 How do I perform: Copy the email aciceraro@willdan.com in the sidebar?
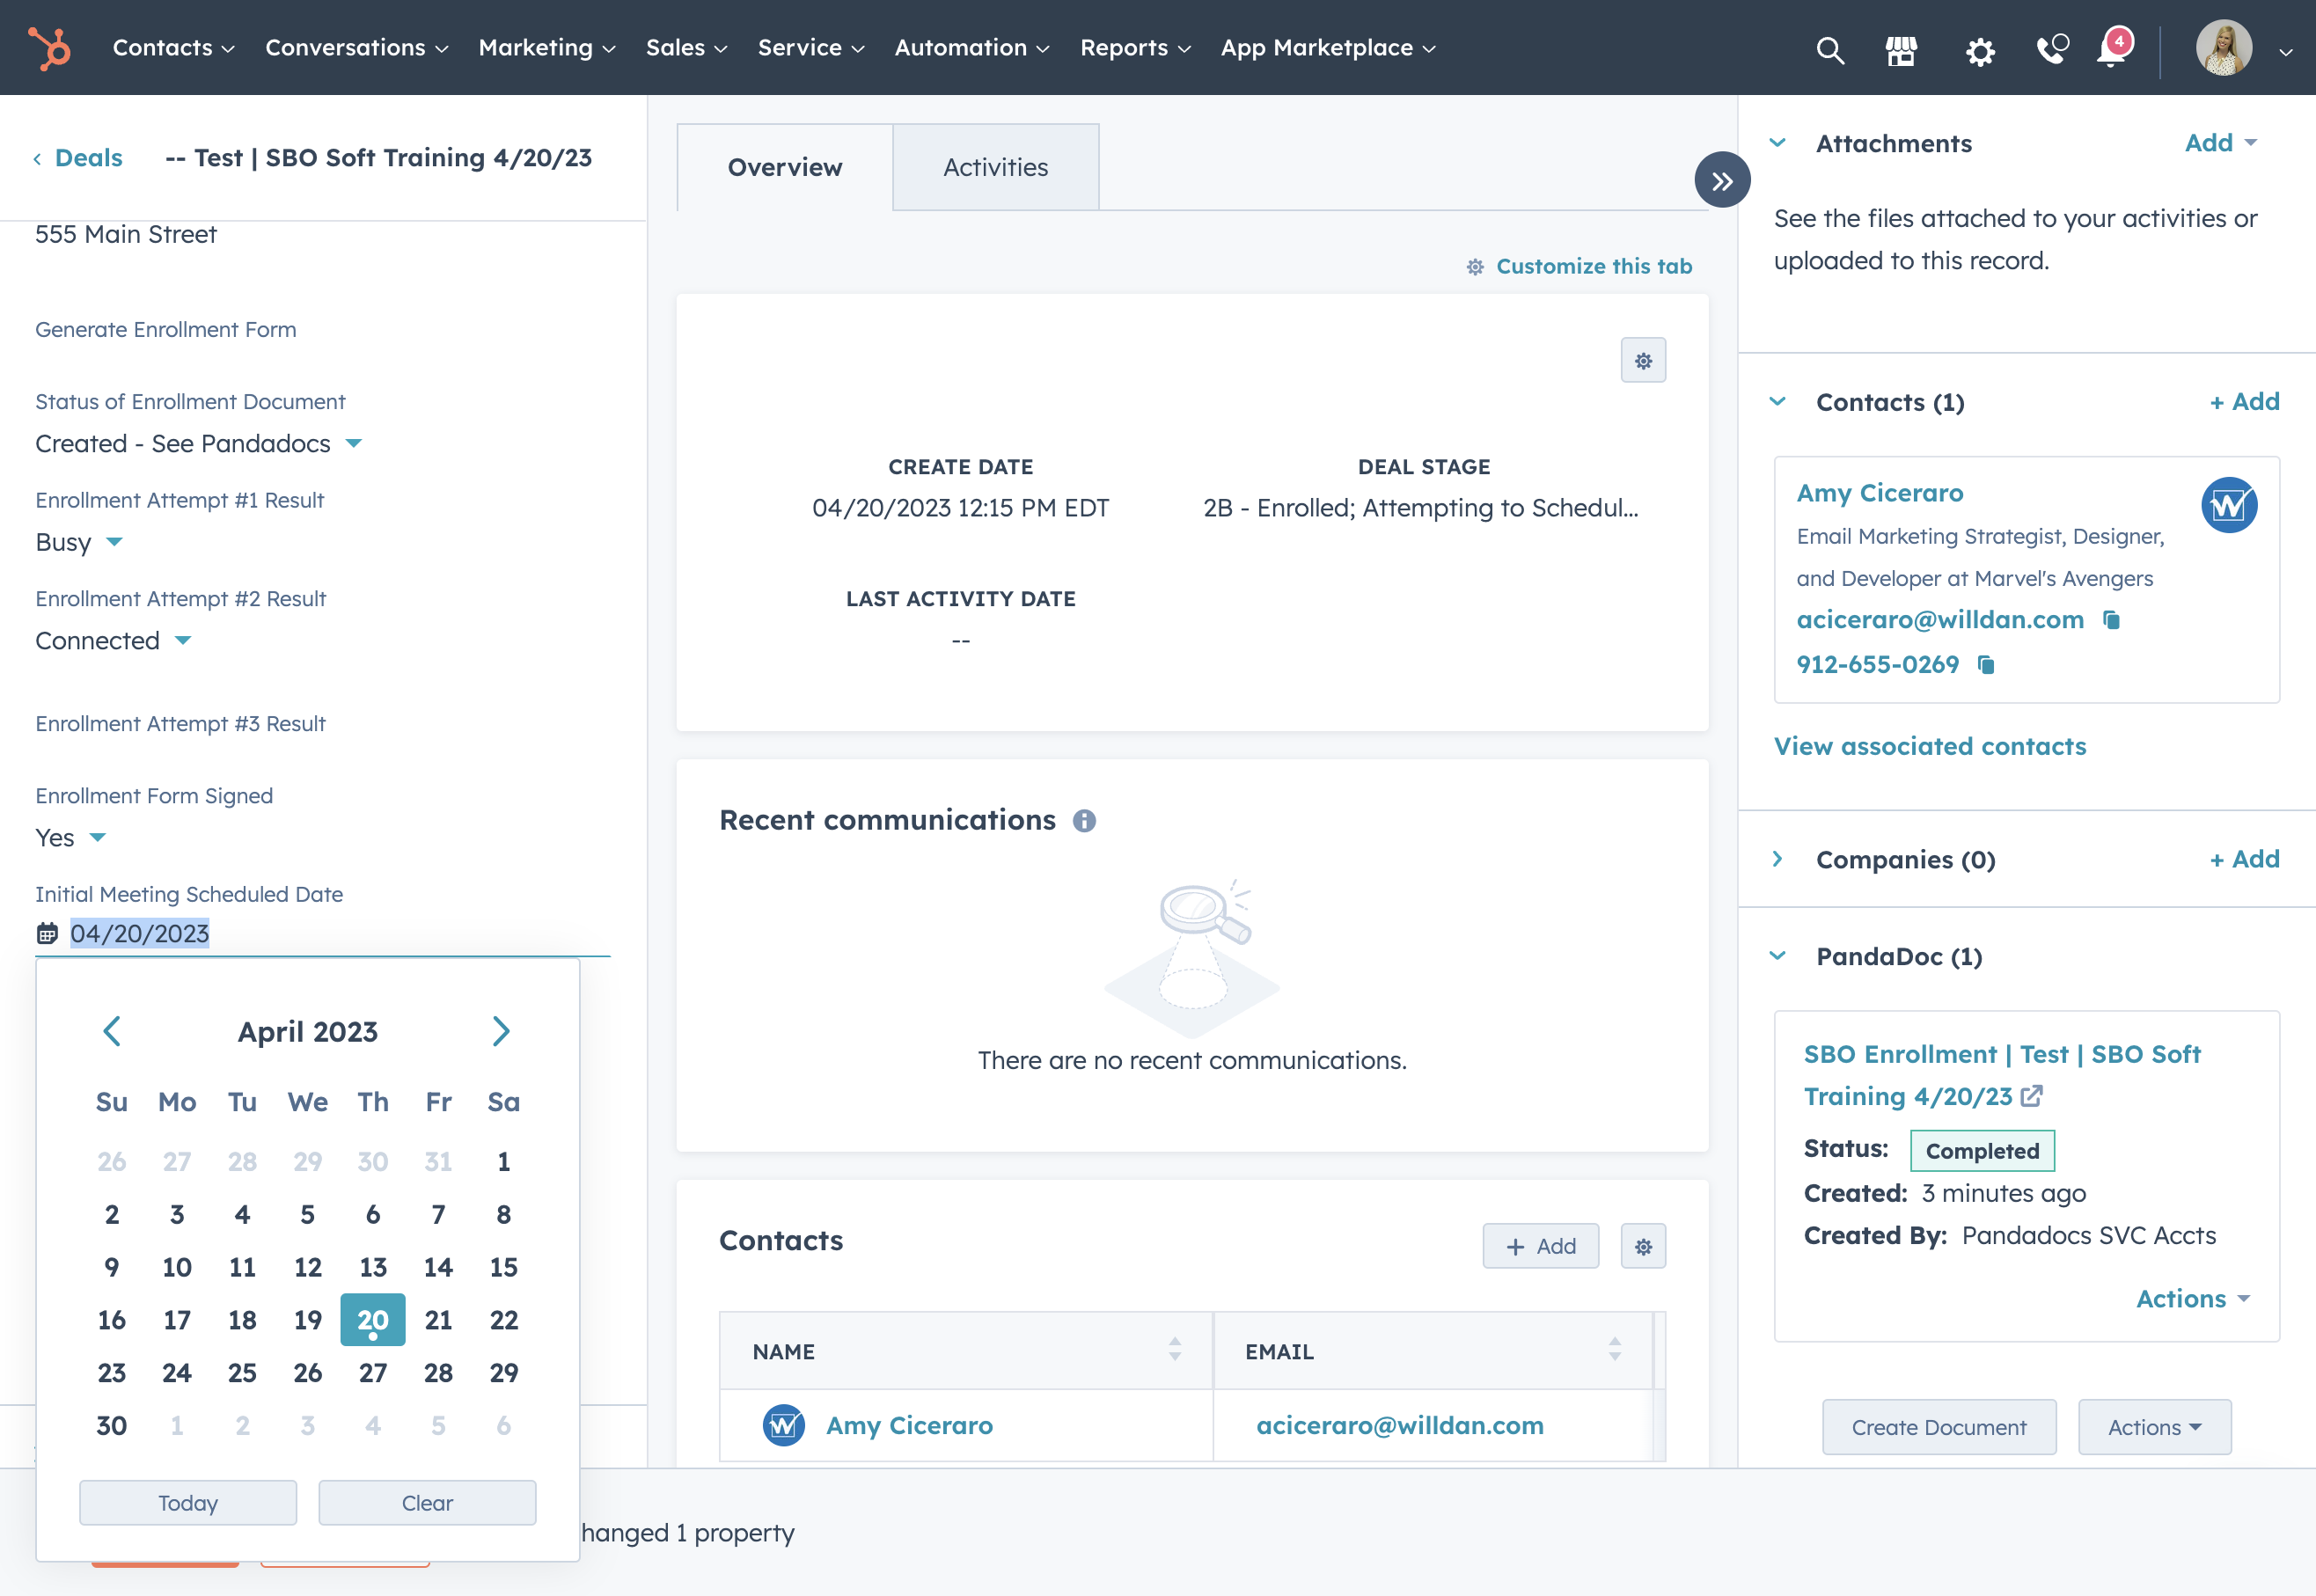coord(2111,620)
